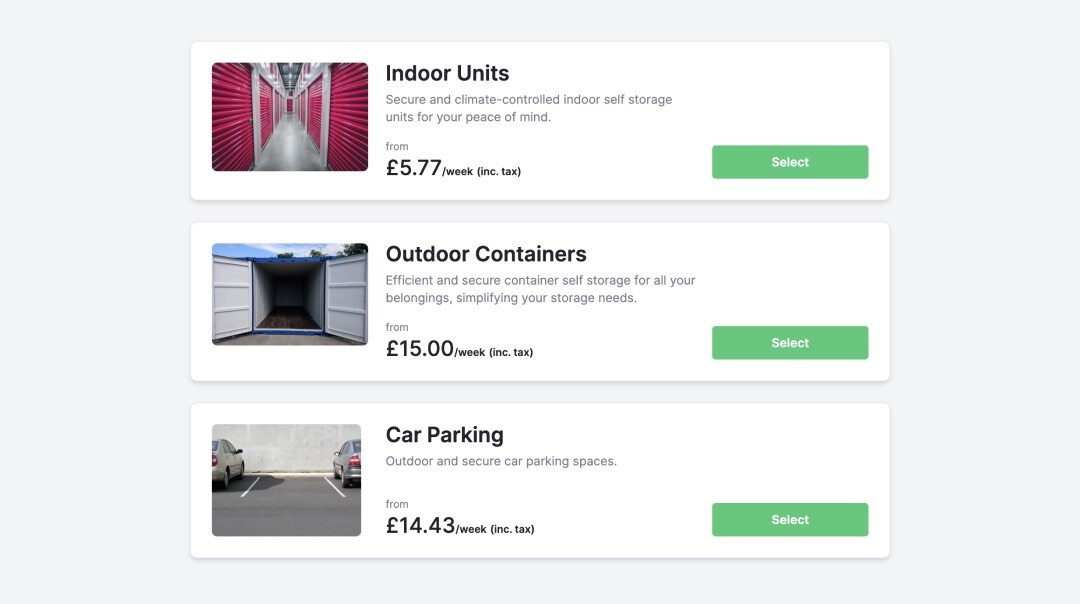
Task: Click the container self storage description text
Action: 540,289
